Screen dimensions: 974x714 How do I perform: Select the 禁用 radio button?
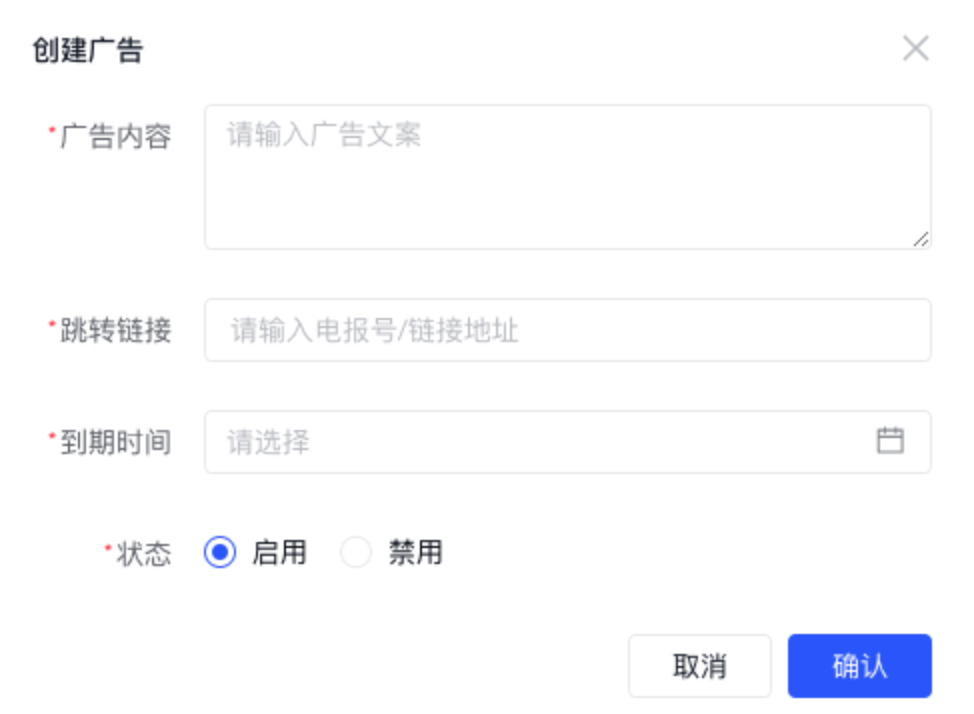pos(356,552)
